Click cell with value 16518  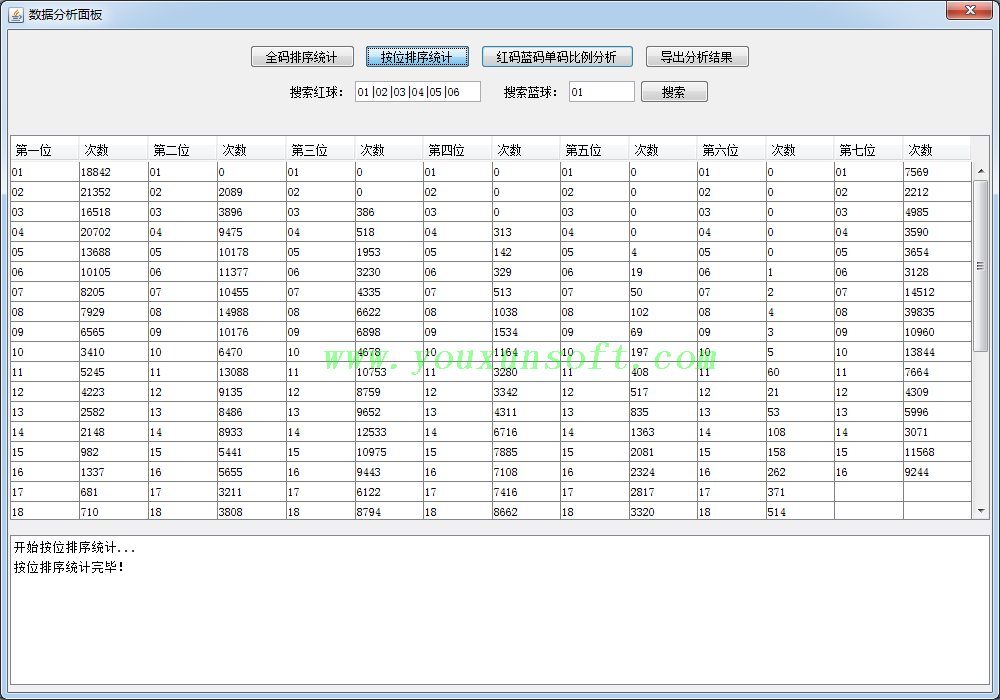pyautogui.click(x=114, y=212)
